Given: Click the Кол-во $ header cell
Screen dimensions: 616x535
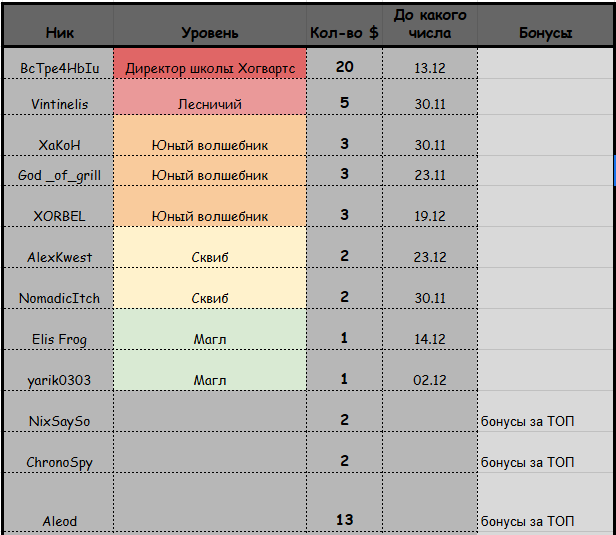Looking at the screenshot, I should pos(344,26).
